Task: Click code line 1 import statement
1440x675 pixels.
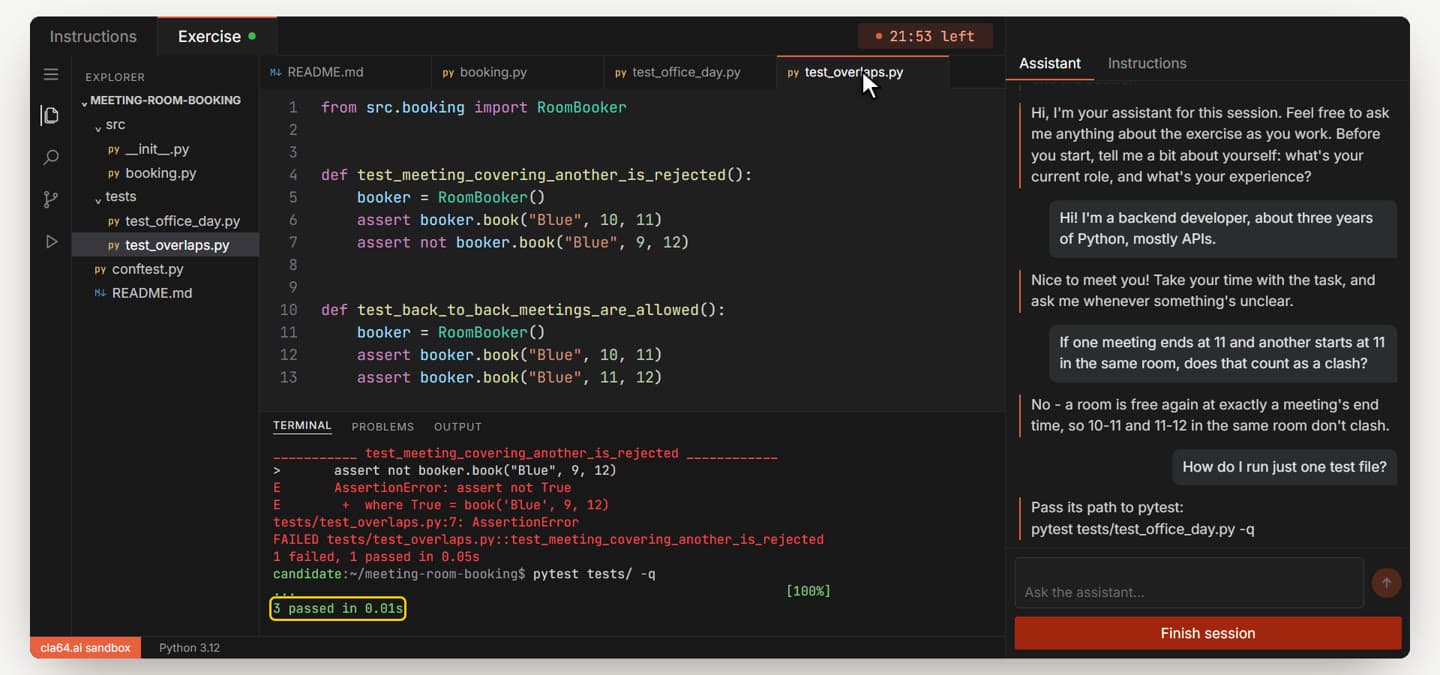Action: pyautogui.click(x=474, y=107)
